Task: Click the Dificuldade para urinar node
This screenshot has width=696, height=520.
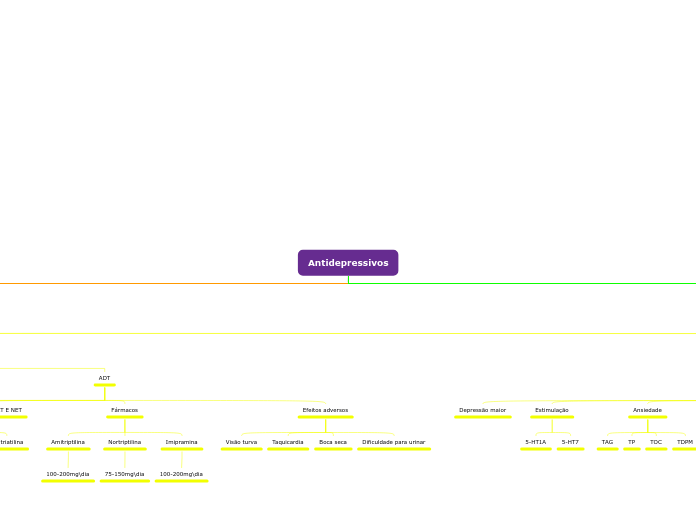Action: click(394, 442)
